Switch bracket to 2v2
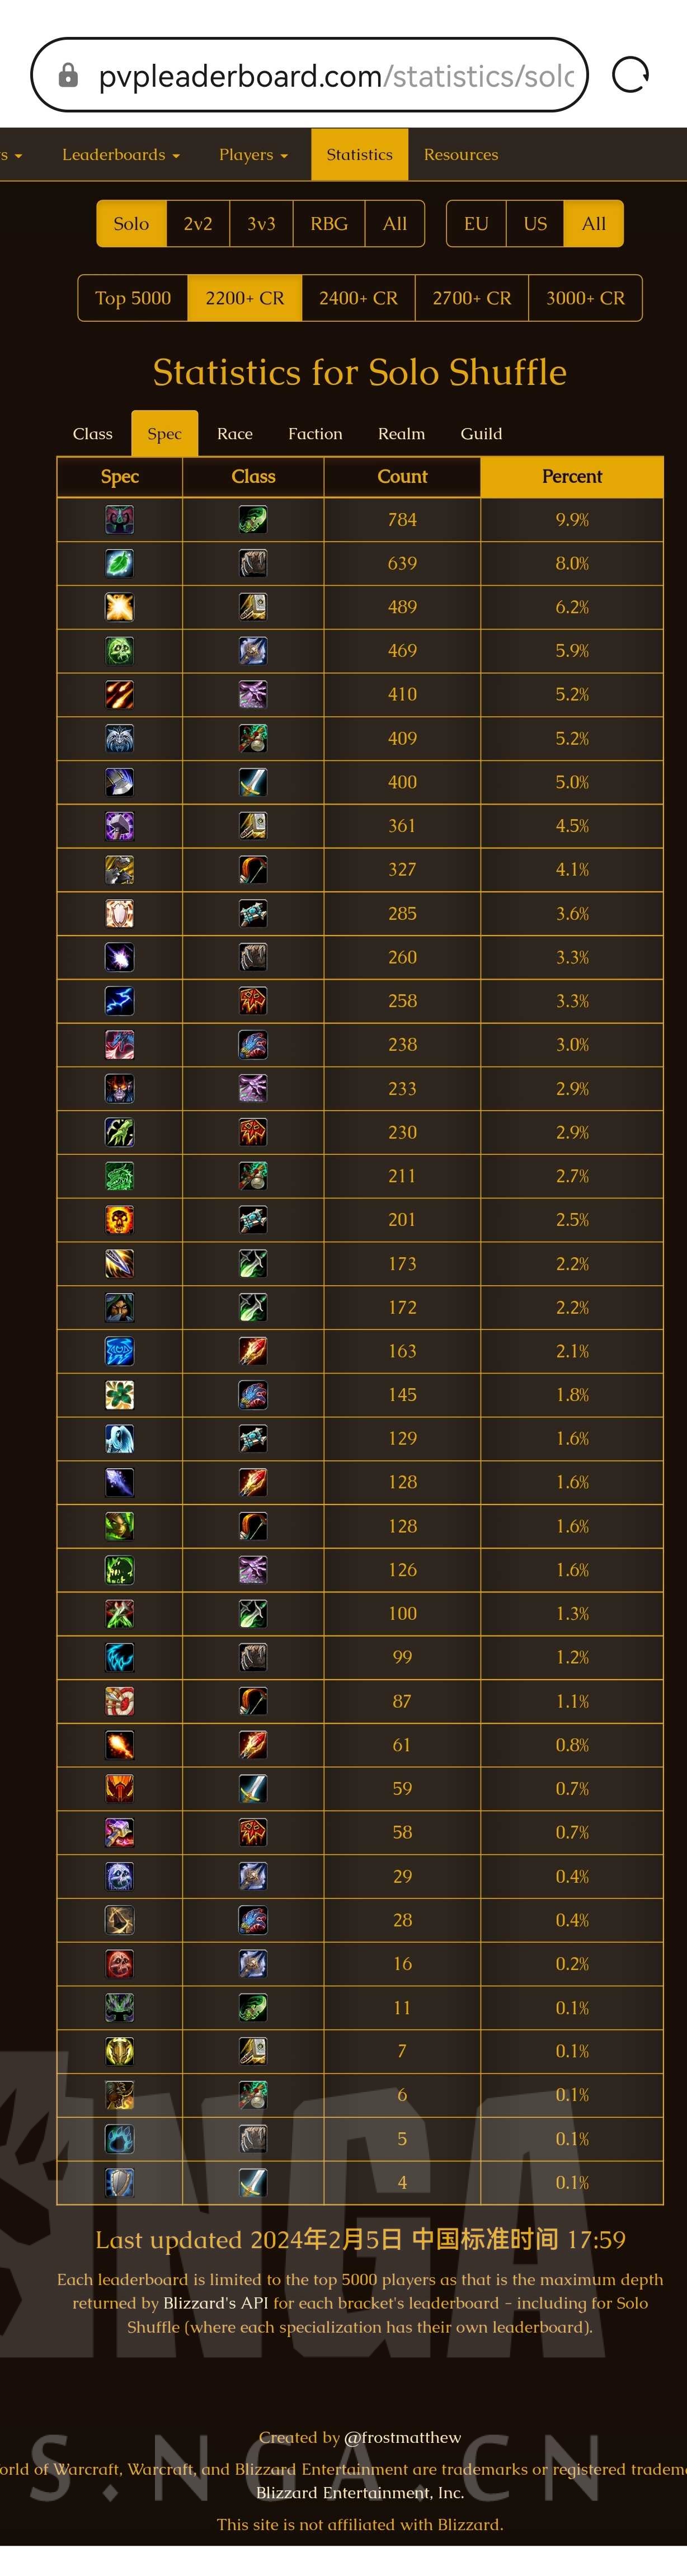687x2576 pixels. click(198, 224)
